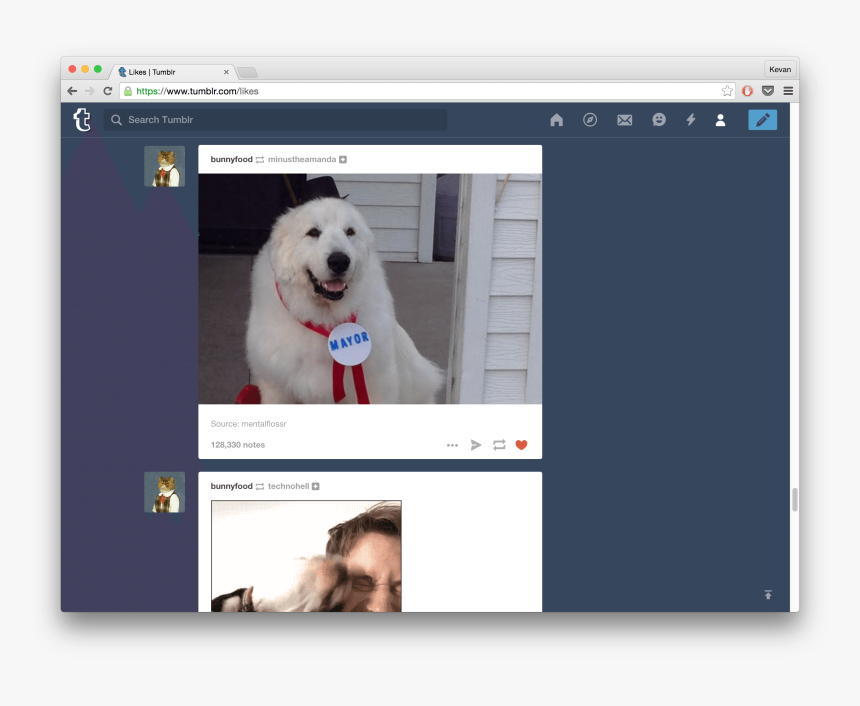The height and width of the screenshot is (706, 860).
Task: Reblog the Mayor dog post
Action: tap(499, 445)
